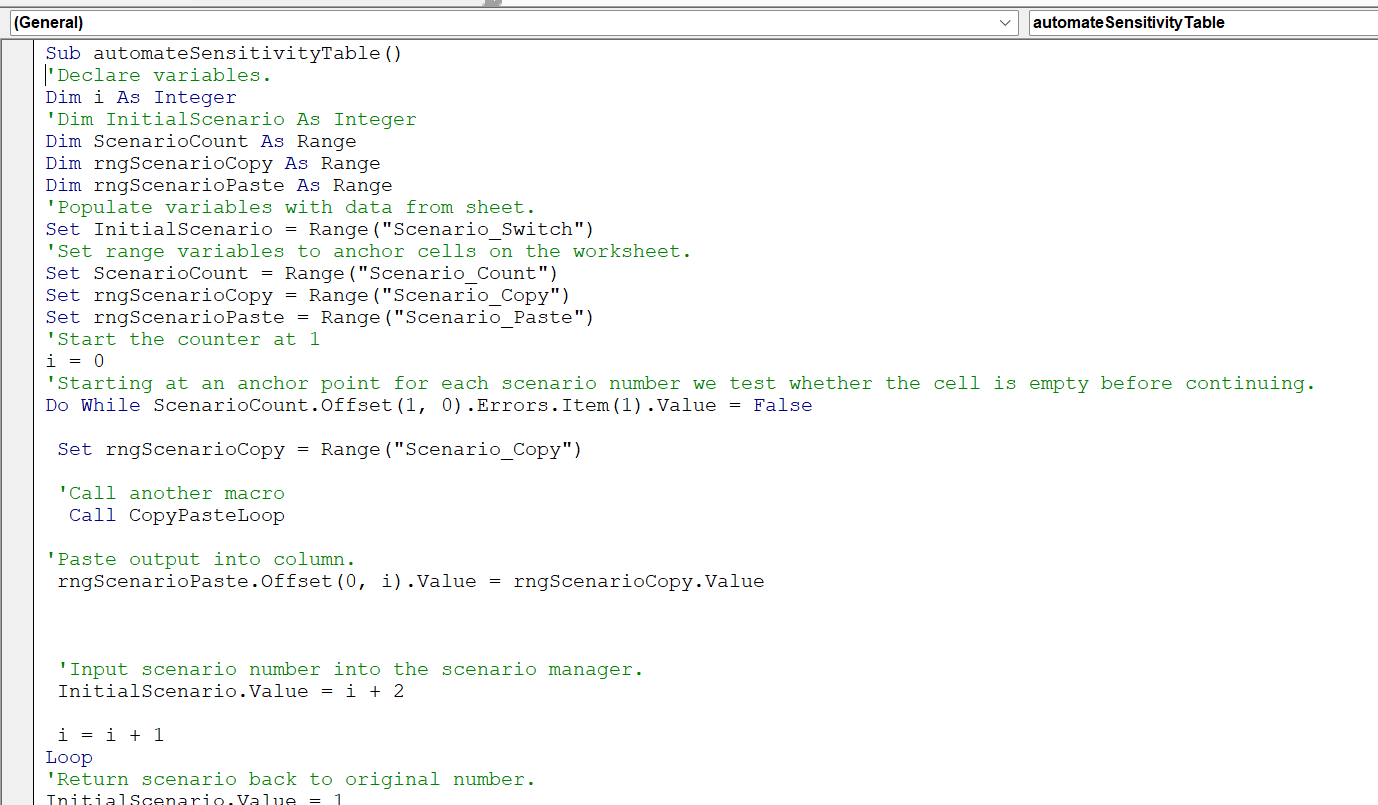Screen dimensions: 1378x805
Task: Place cursor on Dim ScenarioCount As Range
Action: (x=201, y=141)
